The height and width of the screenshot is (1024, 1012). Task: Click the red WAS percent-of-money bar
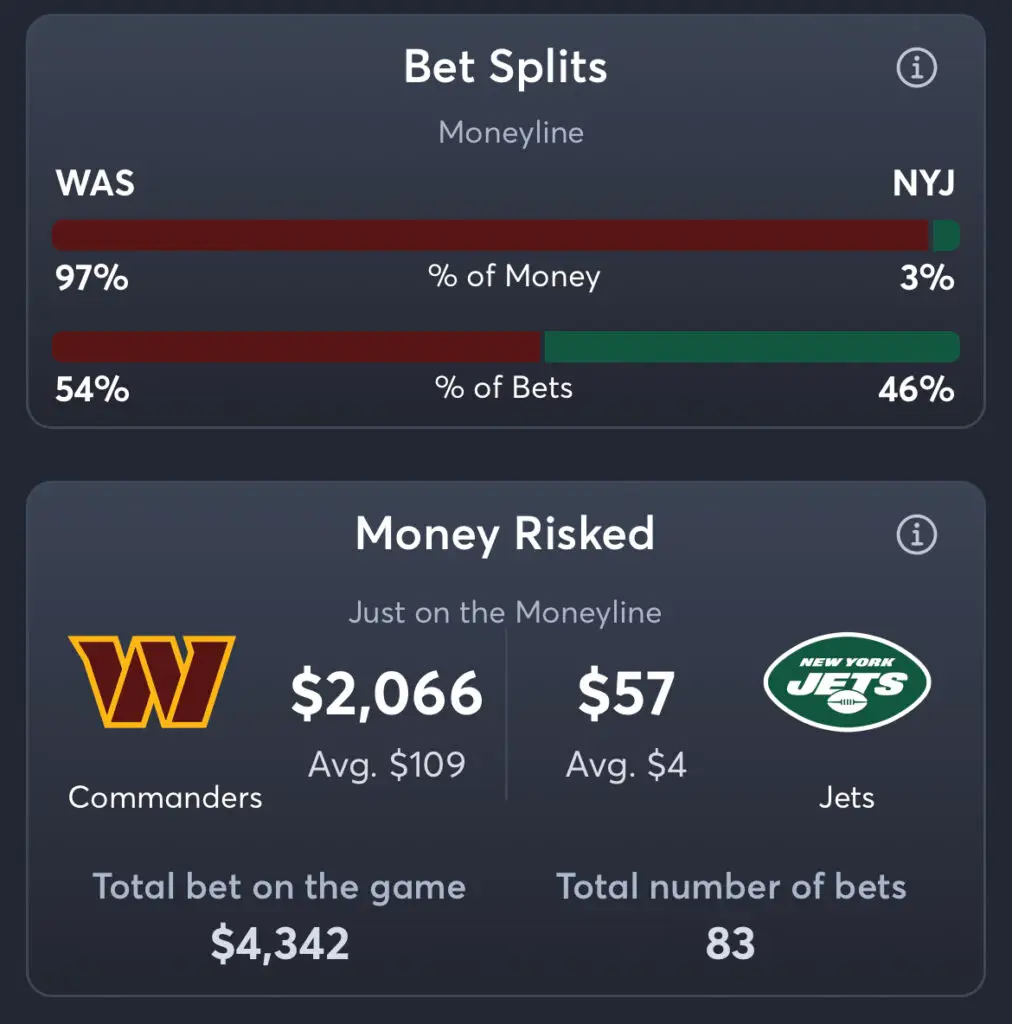click(x=492, y=235)
